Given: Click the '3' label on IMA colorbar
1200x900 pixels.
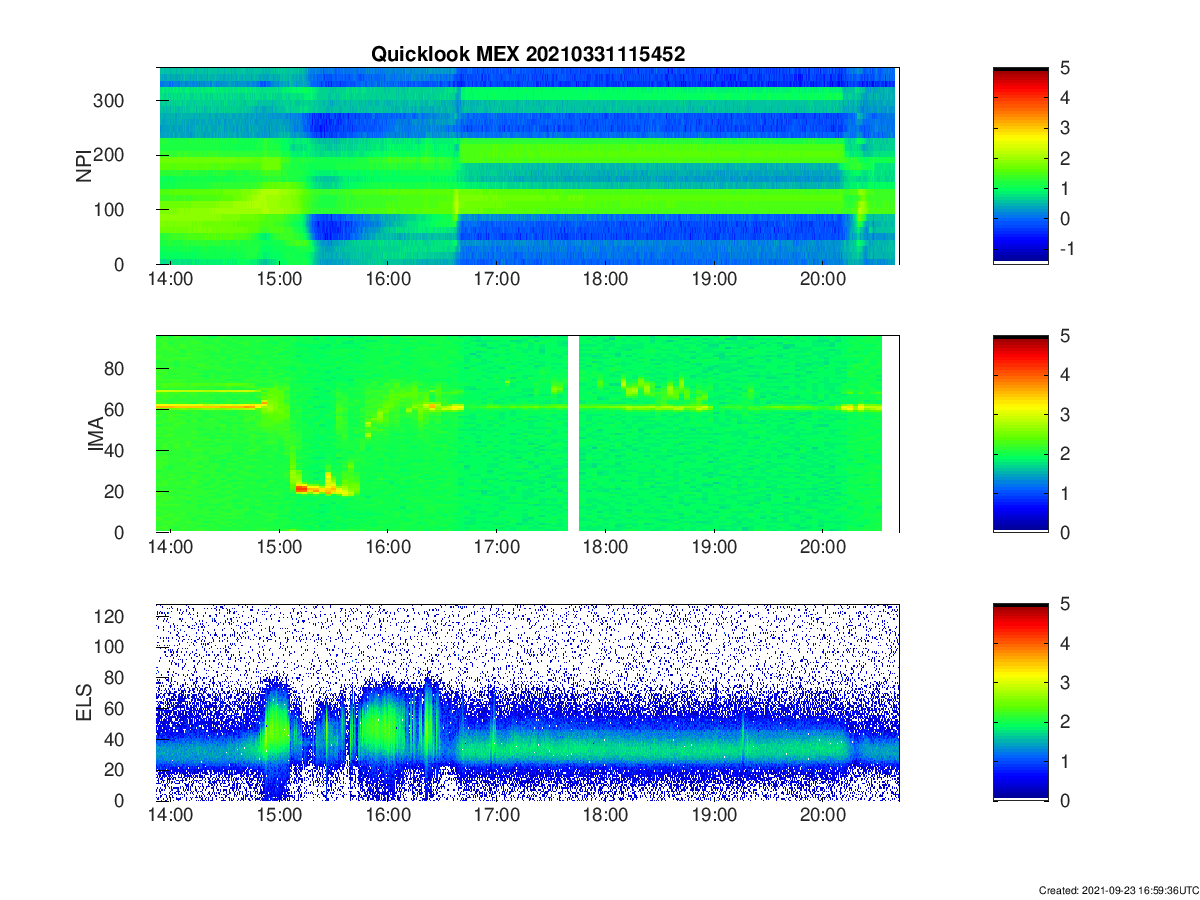Looking at the screenshot, I should pyautogui.click(x=1067, y=414).
